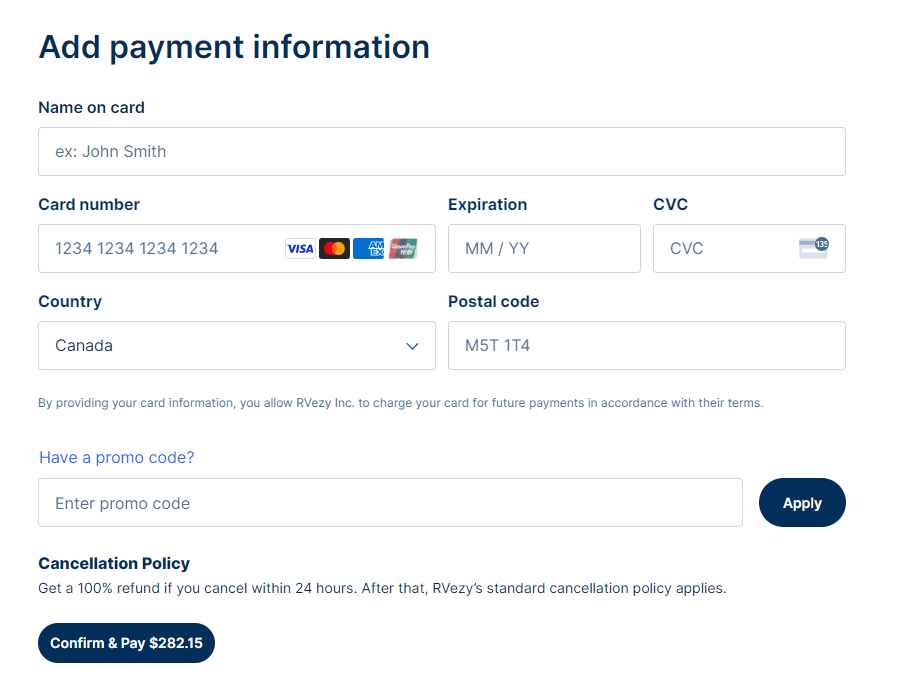
Task: Select the Expiration MM / YY field
Action: pos(544,249)
